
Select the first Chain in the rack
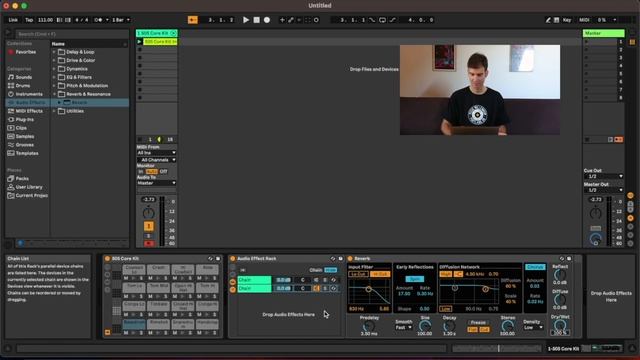(254, 280)
